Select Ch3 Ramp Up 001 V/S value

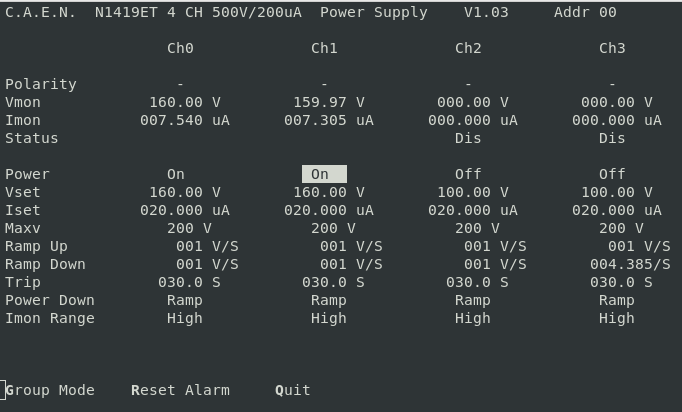[639, 246]
